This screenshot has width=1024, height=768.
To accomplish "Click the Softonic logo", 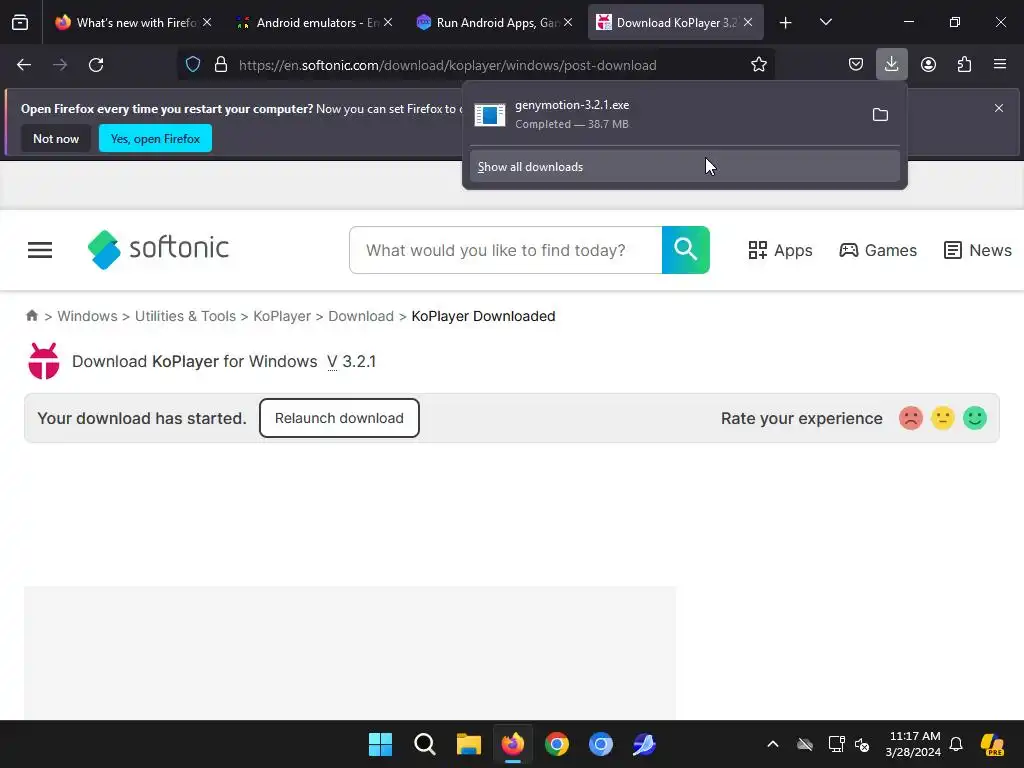I will tap(158, 249).
